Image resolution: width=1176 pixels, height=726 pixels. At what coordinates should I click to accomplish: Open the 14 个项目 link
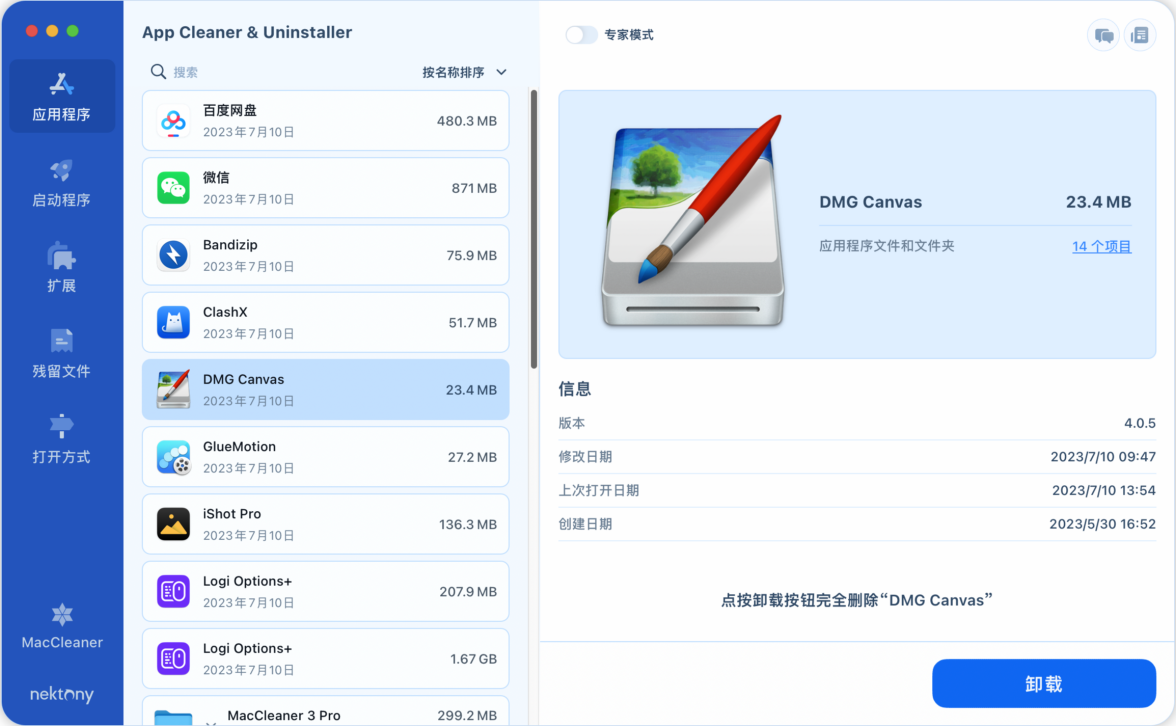click(x=1102, y=246)
